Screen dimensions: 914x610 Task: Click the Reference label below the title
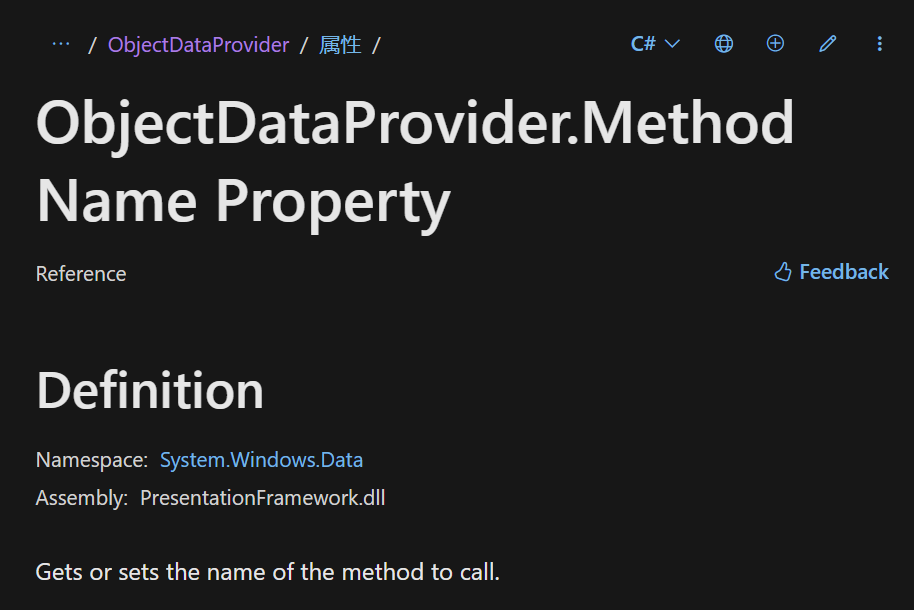(81, 273)
